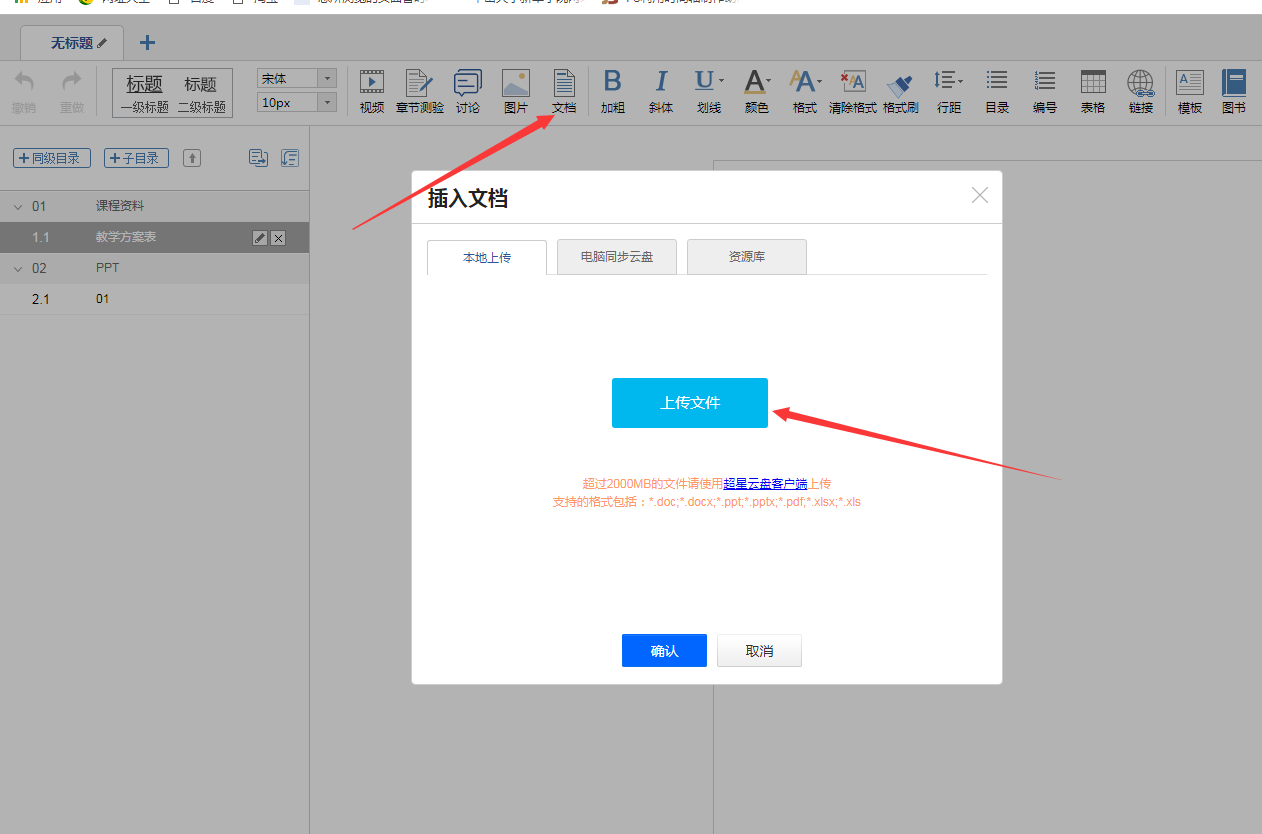Click the blue upload file button
Viewport: 1262px width, 834px height.
coord(690,403)
